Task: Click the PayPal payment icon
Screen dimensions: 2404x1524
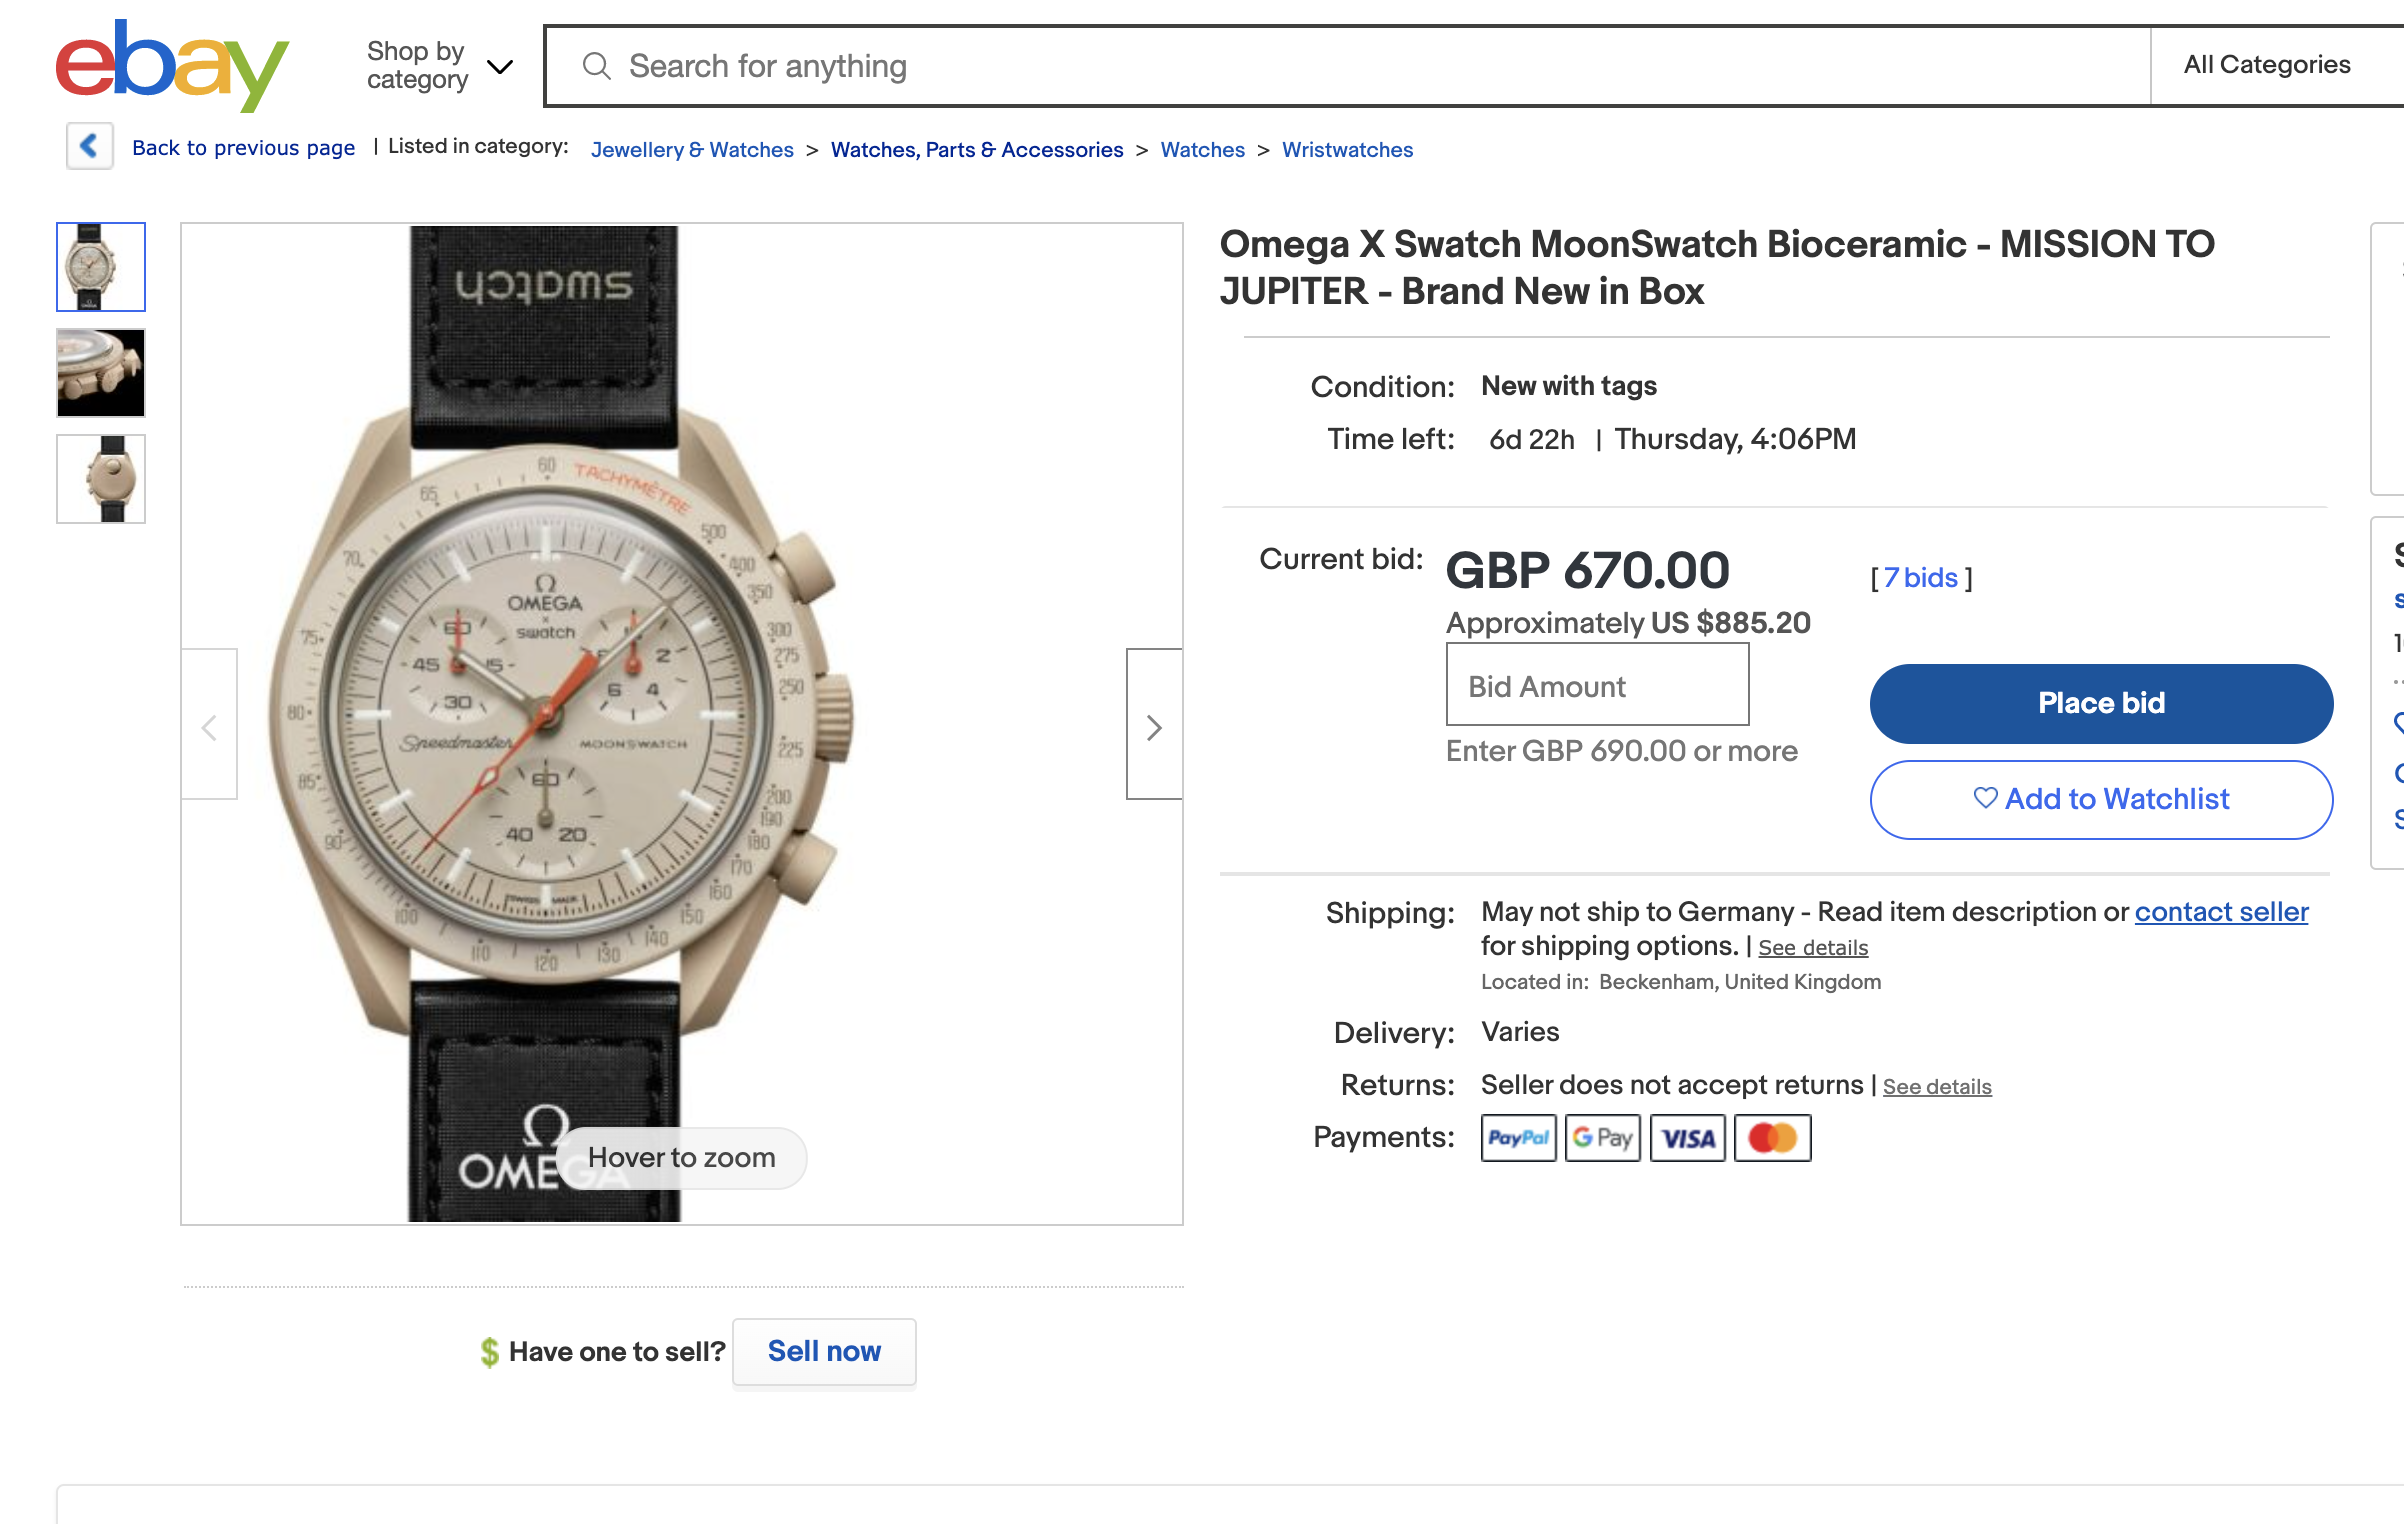Action: coord(1518,1138)
